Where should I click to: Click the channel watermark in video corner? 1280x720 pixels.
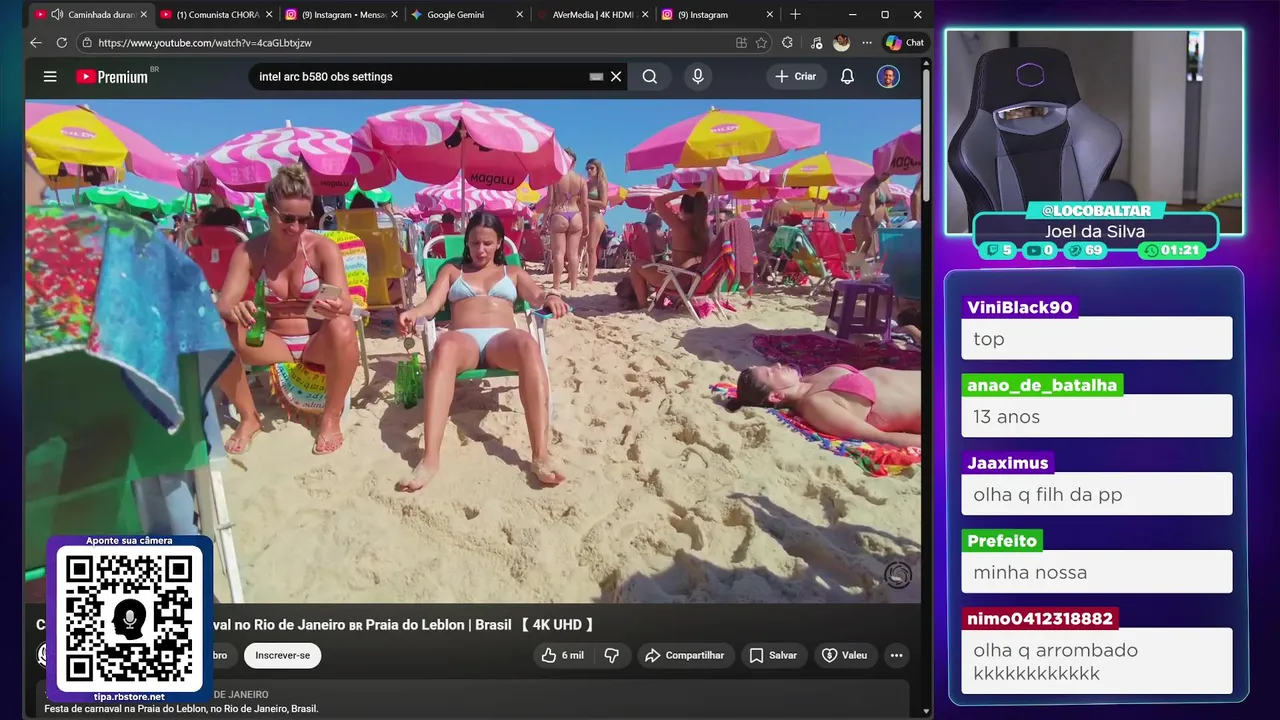pyautogui.click(x=898, y=575)
